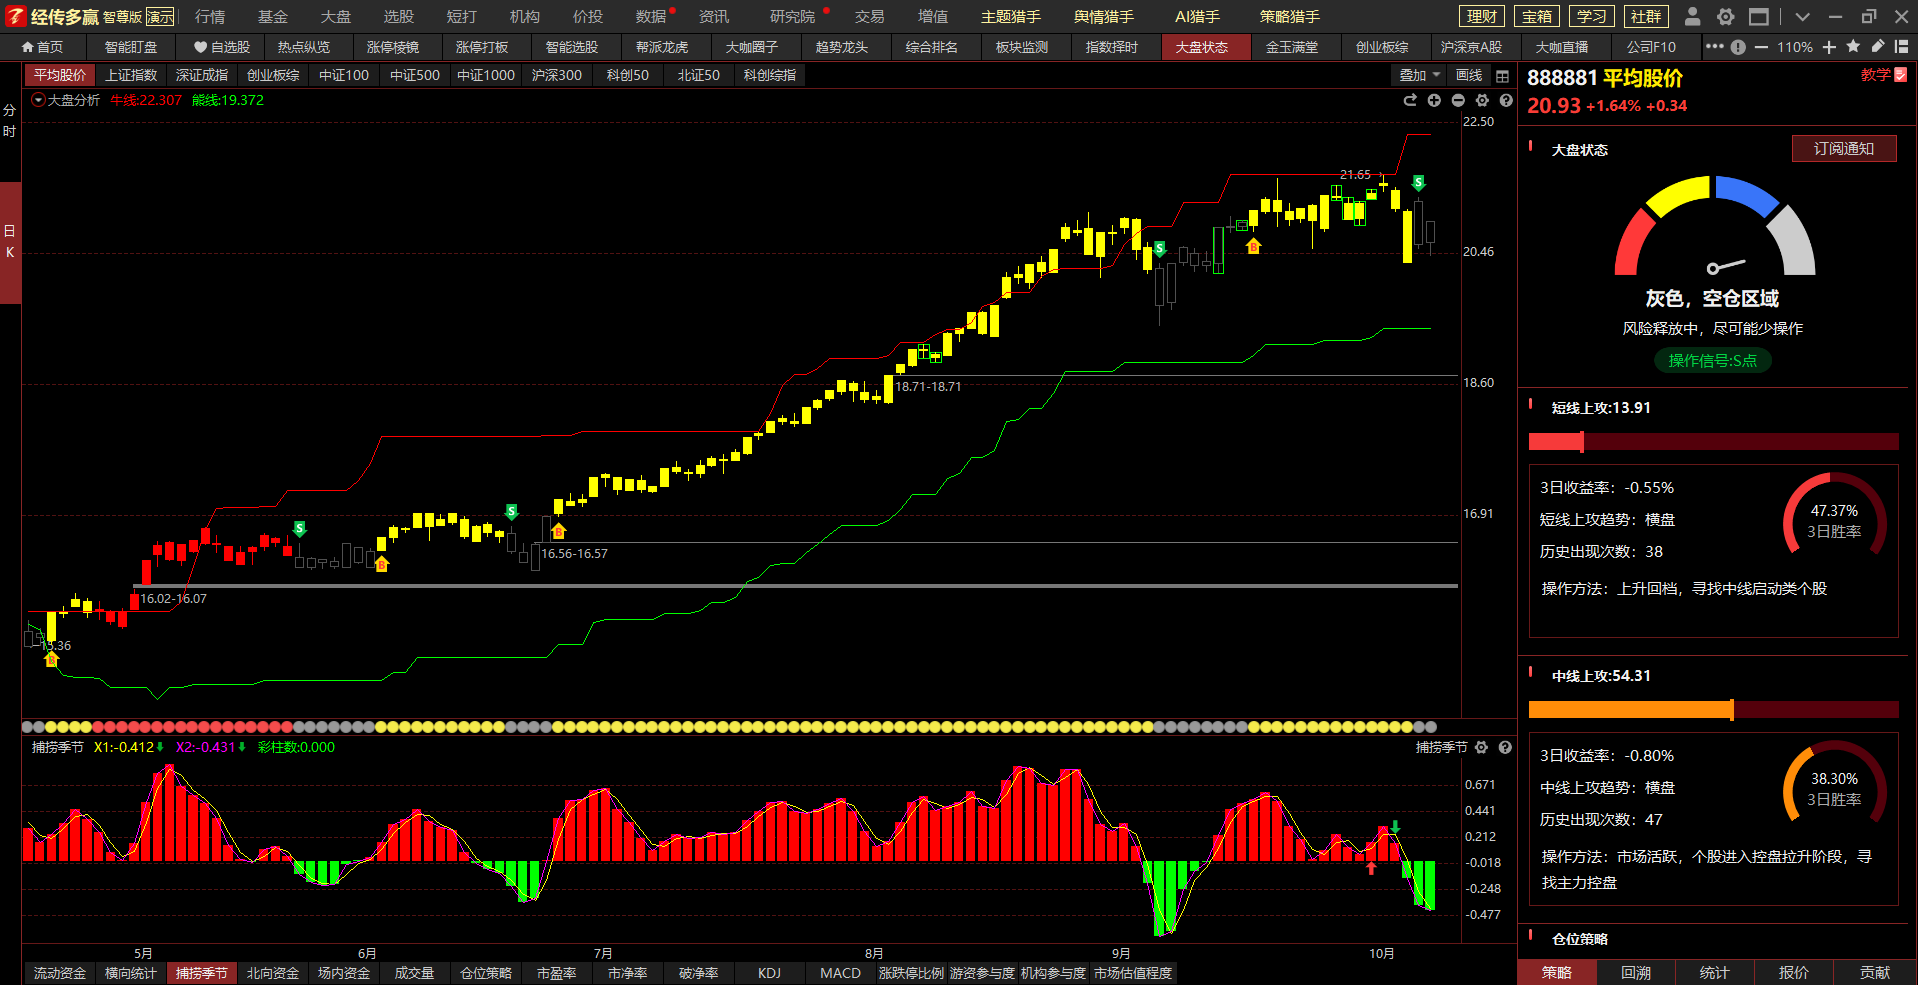This screenshot has height=985, width=1918.
Task: Open the title bar chevron dropdown menu
Action: pos(1802,17)
